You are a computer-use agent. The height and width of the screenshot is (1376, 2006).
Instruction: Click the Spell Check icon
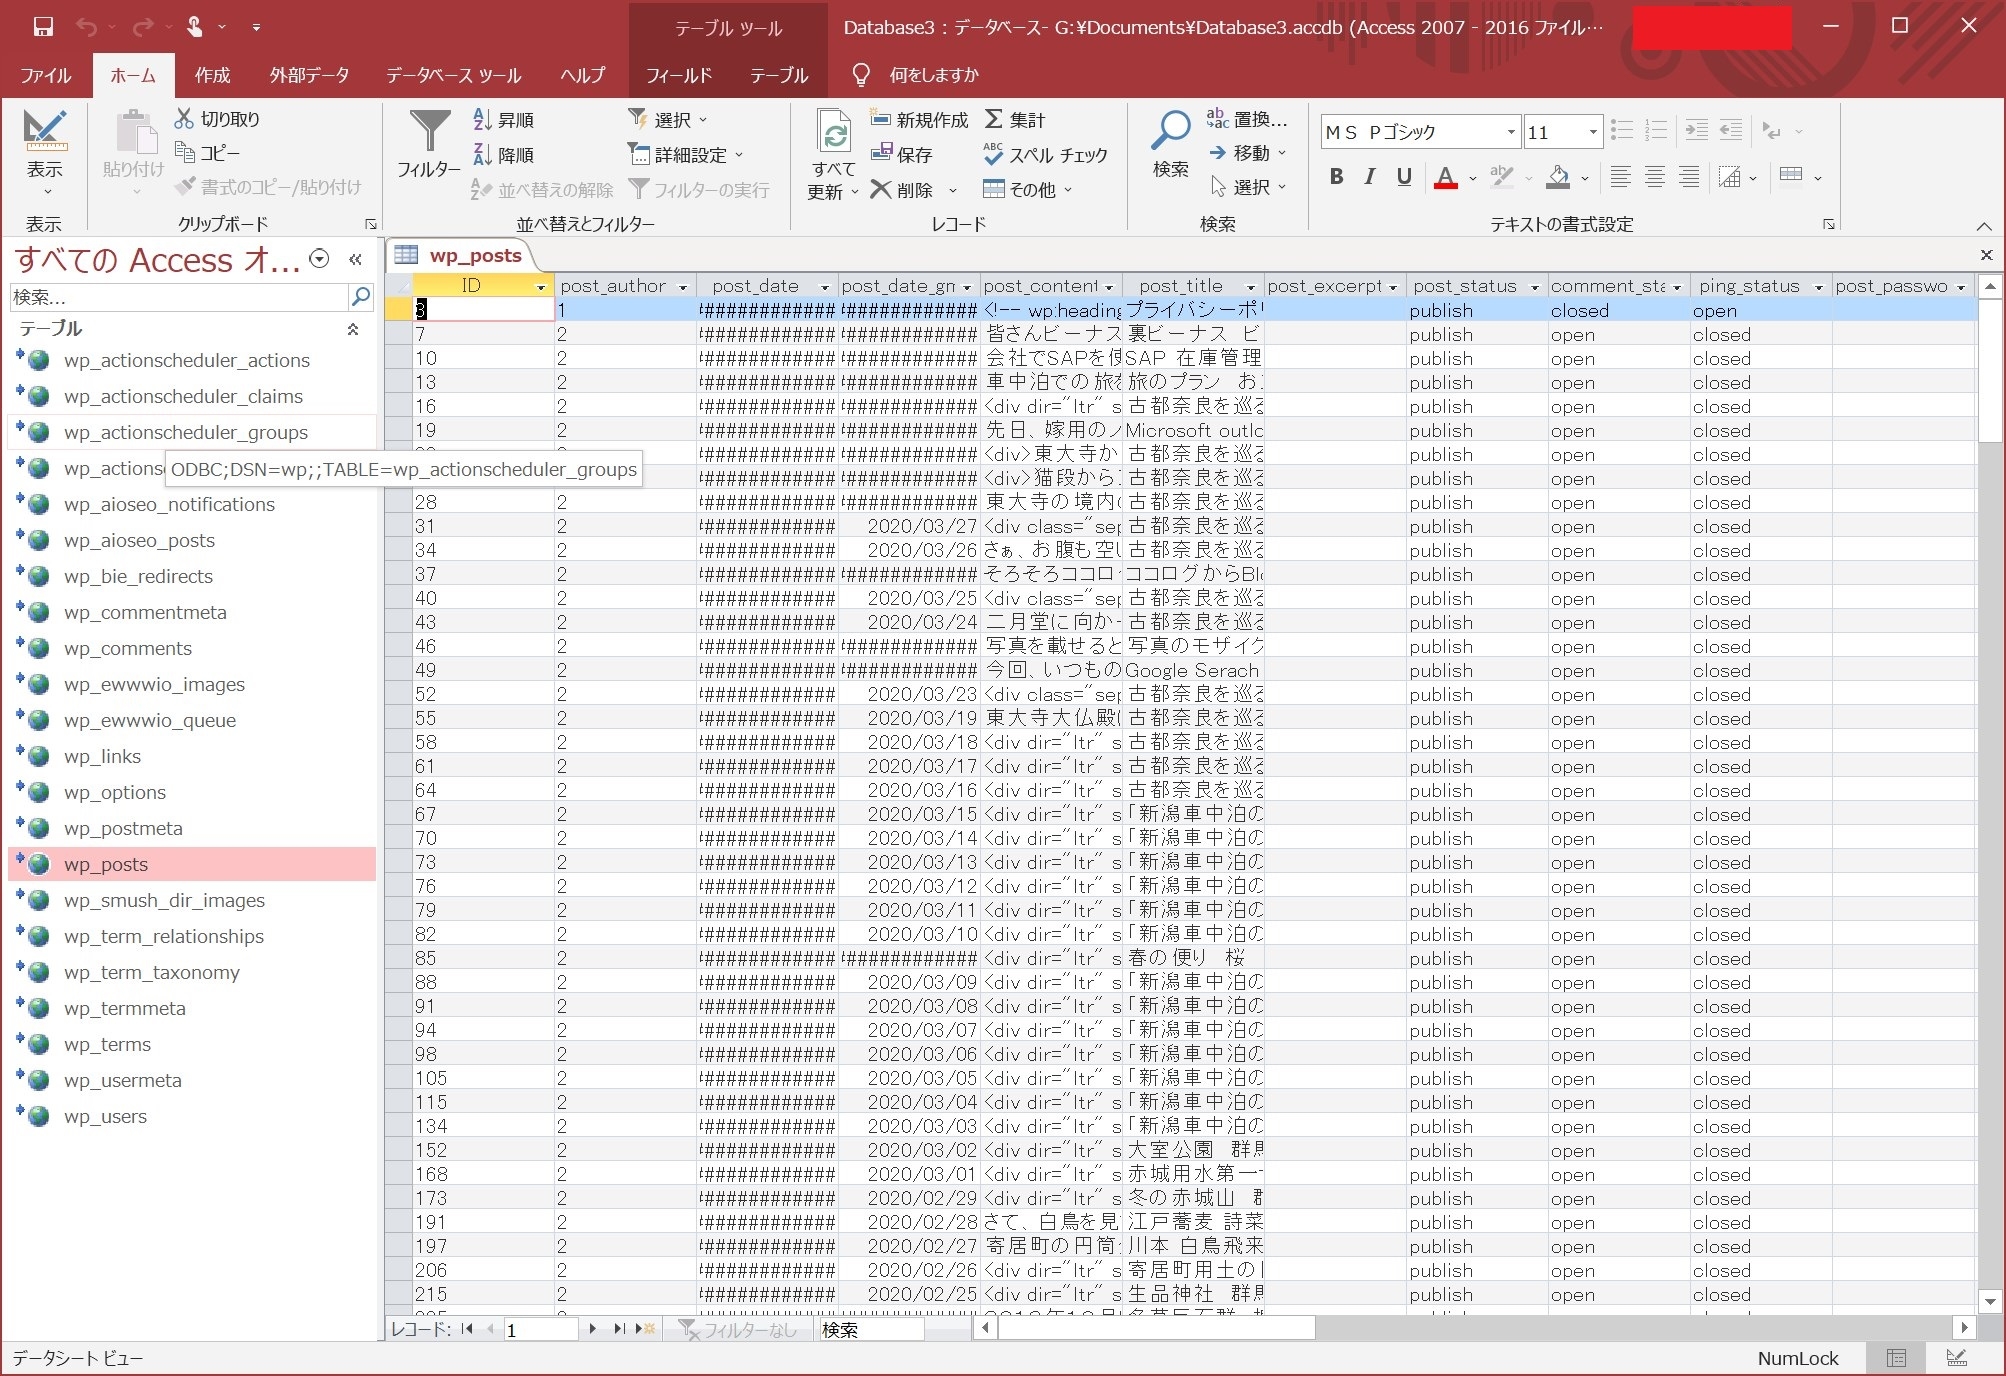(993, 155)
